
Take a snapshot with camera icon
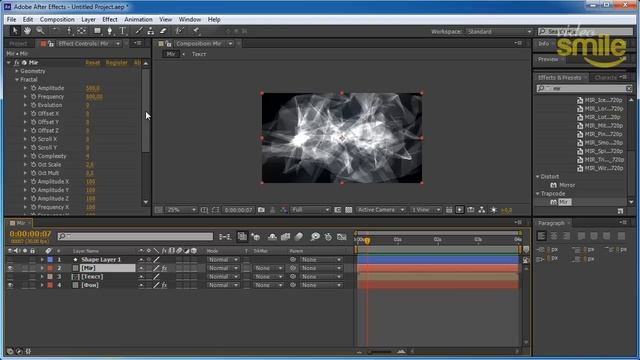click(261, 210)
